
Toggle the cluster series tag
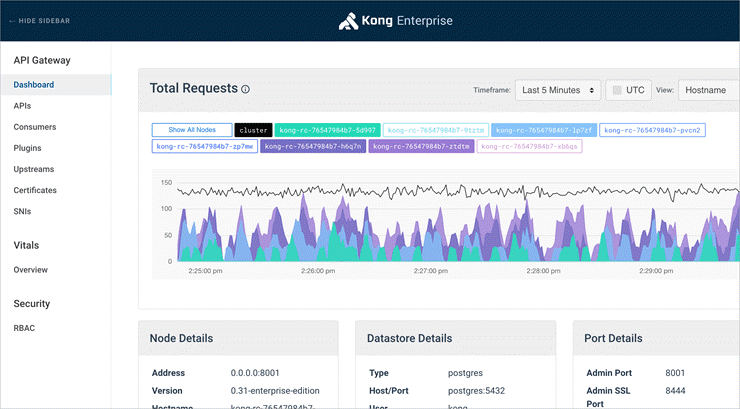(x=253, y=130)
